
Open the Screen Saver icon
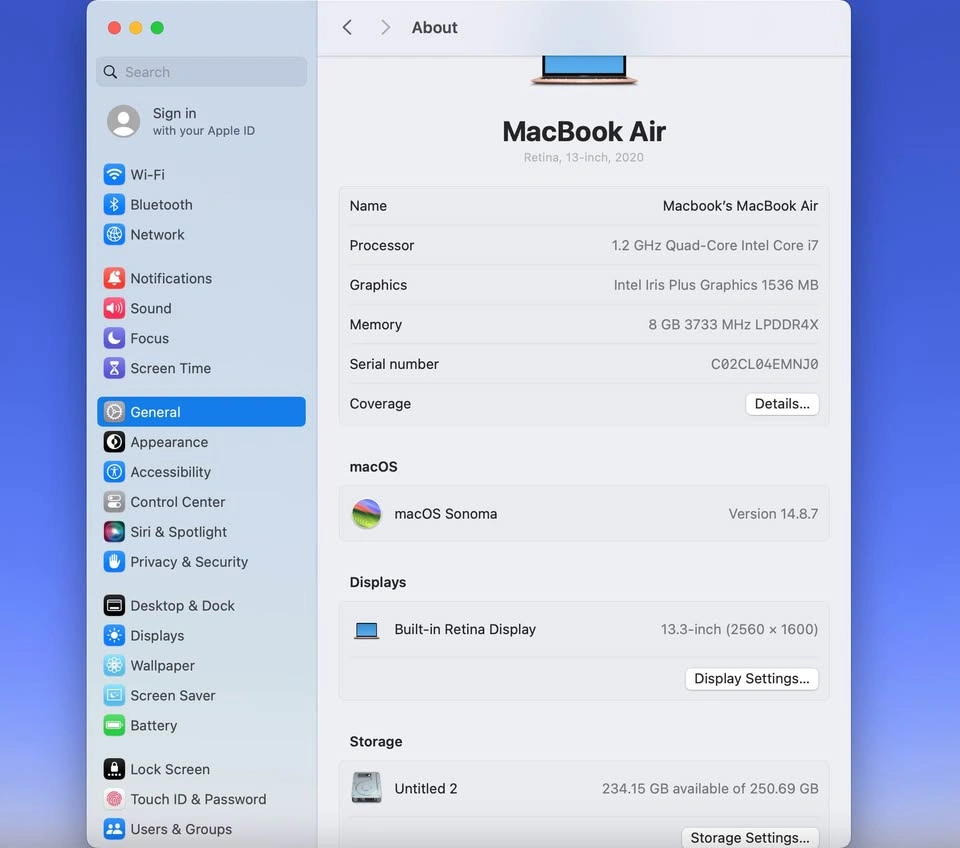114,696
